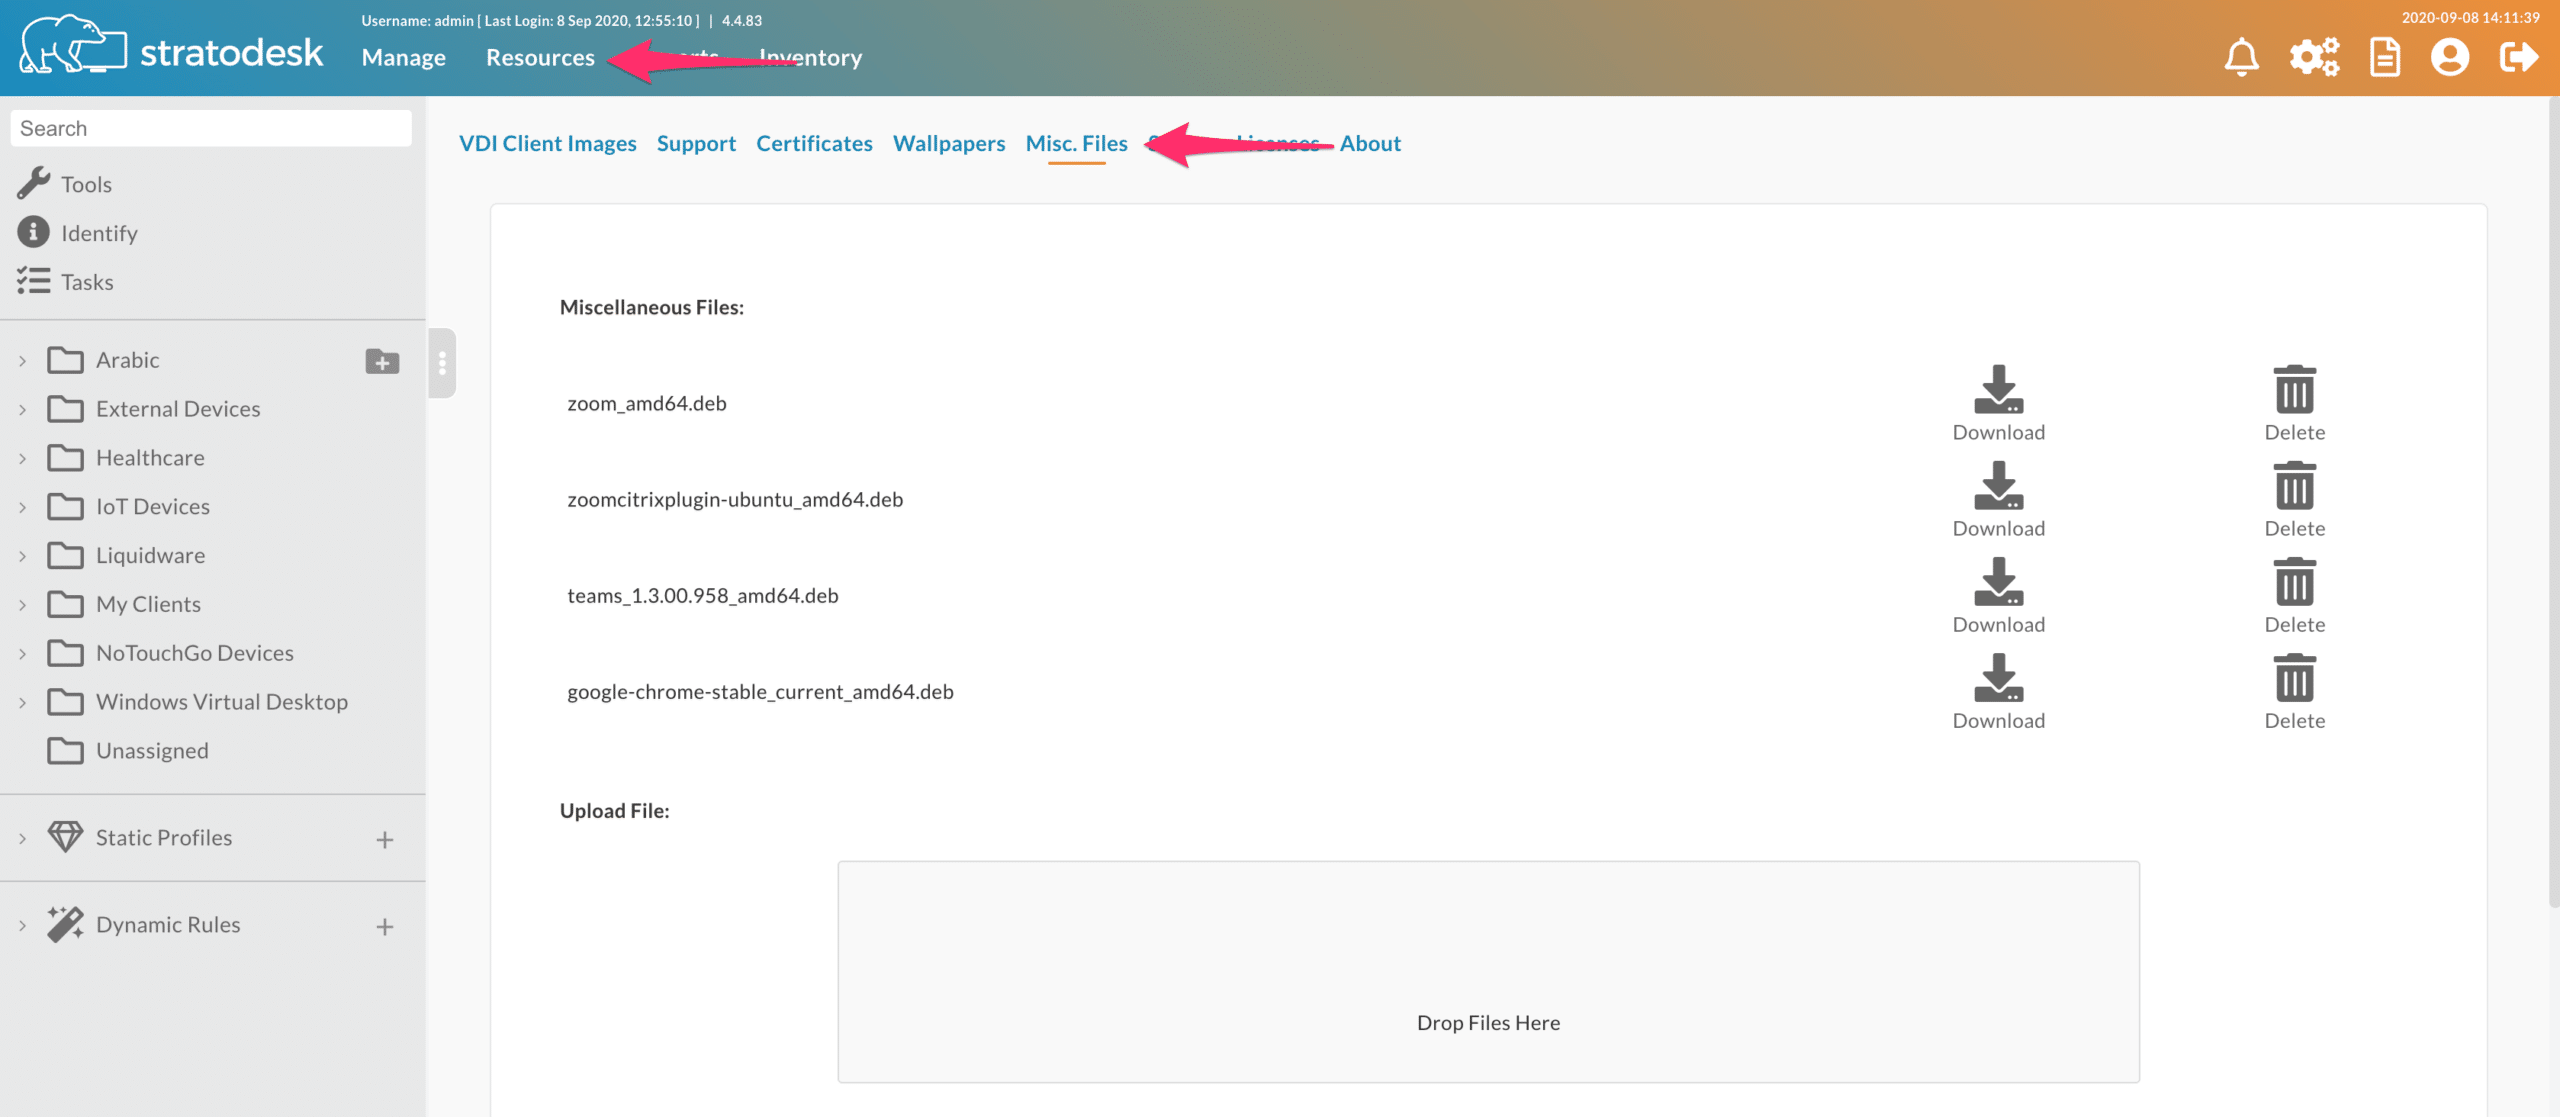The height and width of the screenshot is (1117, 2560).
Task: Click the Inventory menu item
Action: [x=811, y=56]
